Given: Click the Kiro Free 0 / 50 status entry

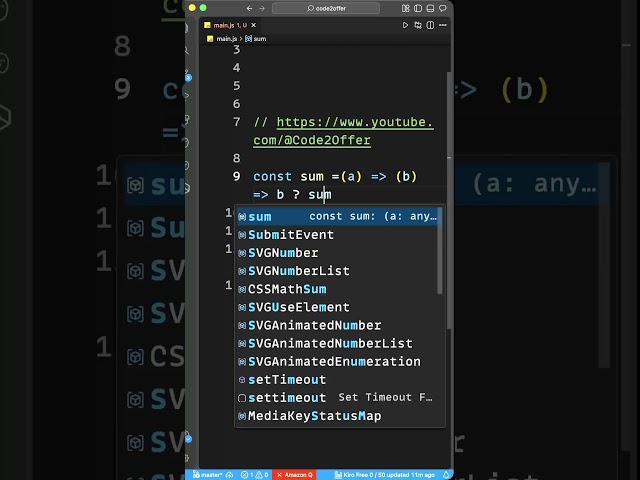Looking at the screenshot, I should pyautogui.click(x=384, y=475).
